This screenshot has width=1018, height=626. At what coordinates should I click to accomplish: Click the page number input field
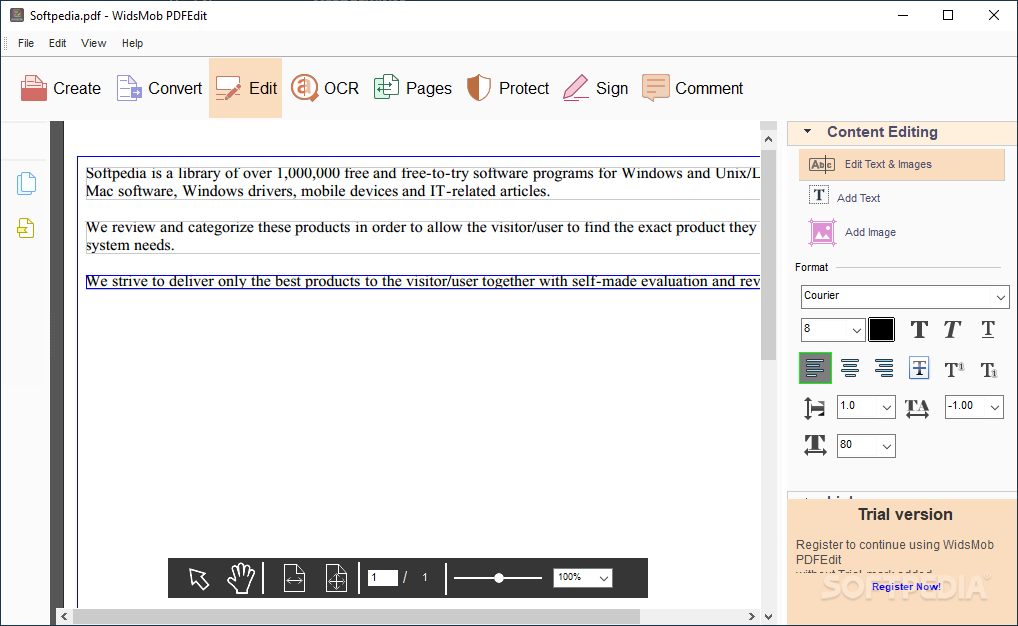(x=383, y=577)
